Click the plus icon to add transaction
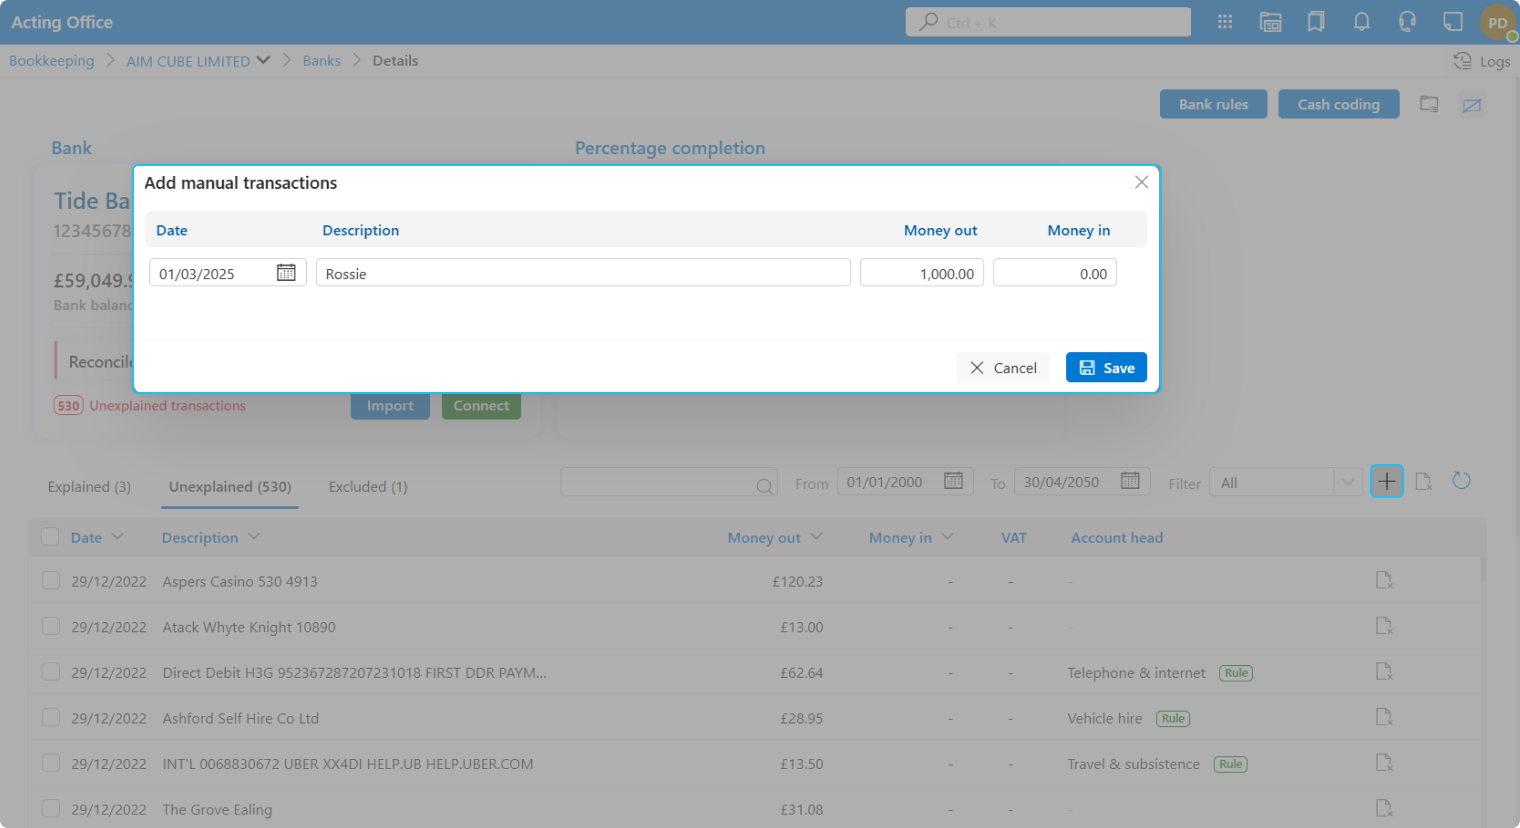This screenshot has width=1520, height=828. 1386,481
